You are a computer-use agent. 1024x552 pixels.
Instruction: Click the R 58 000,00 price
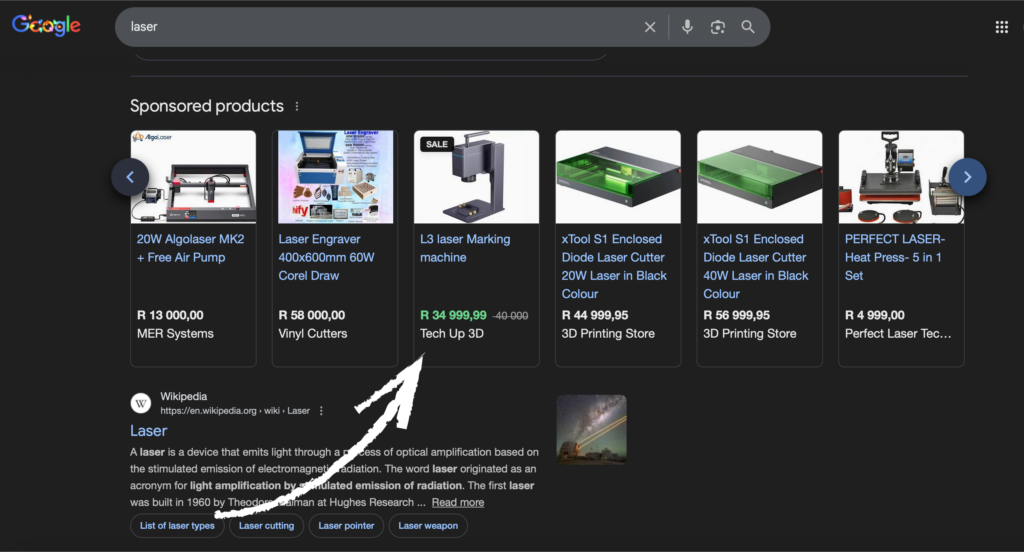[x=312, y=316]
